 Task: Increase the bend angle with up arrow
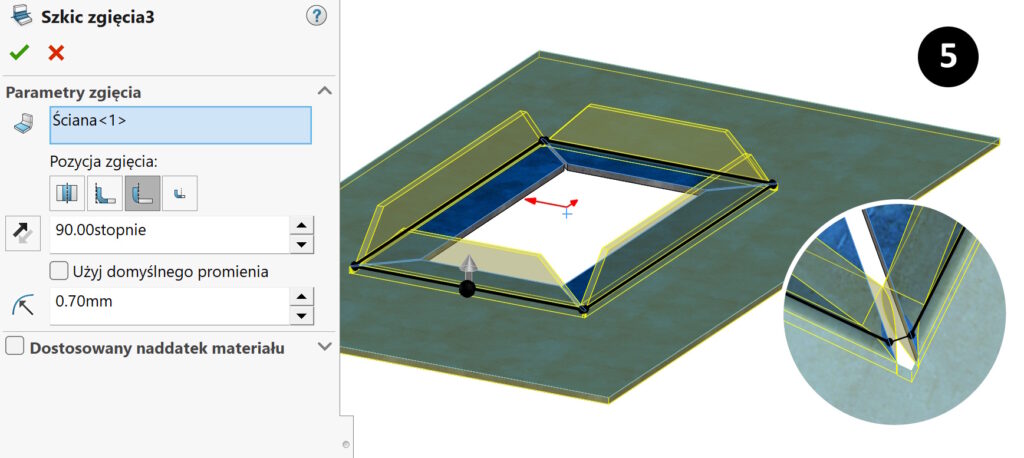point(302,225)
